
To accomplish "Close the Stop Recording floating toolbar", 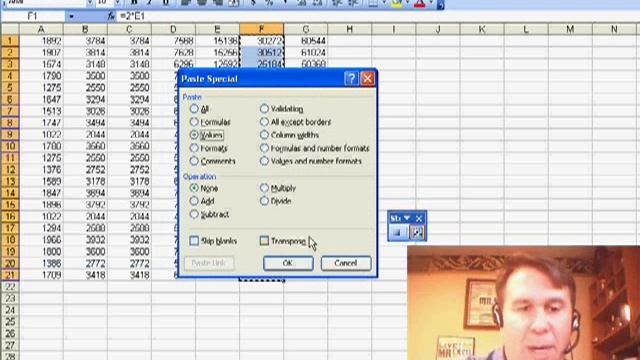I will tap(419, 219).
